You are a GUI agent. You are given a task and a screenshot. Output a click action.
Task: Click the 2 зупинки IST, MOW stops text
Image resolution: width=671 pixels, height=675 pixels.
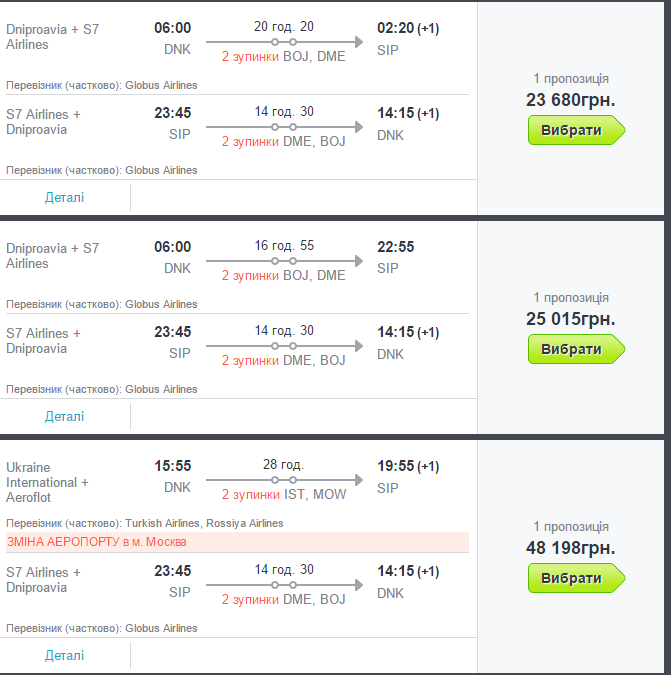[x=284, y=495]
